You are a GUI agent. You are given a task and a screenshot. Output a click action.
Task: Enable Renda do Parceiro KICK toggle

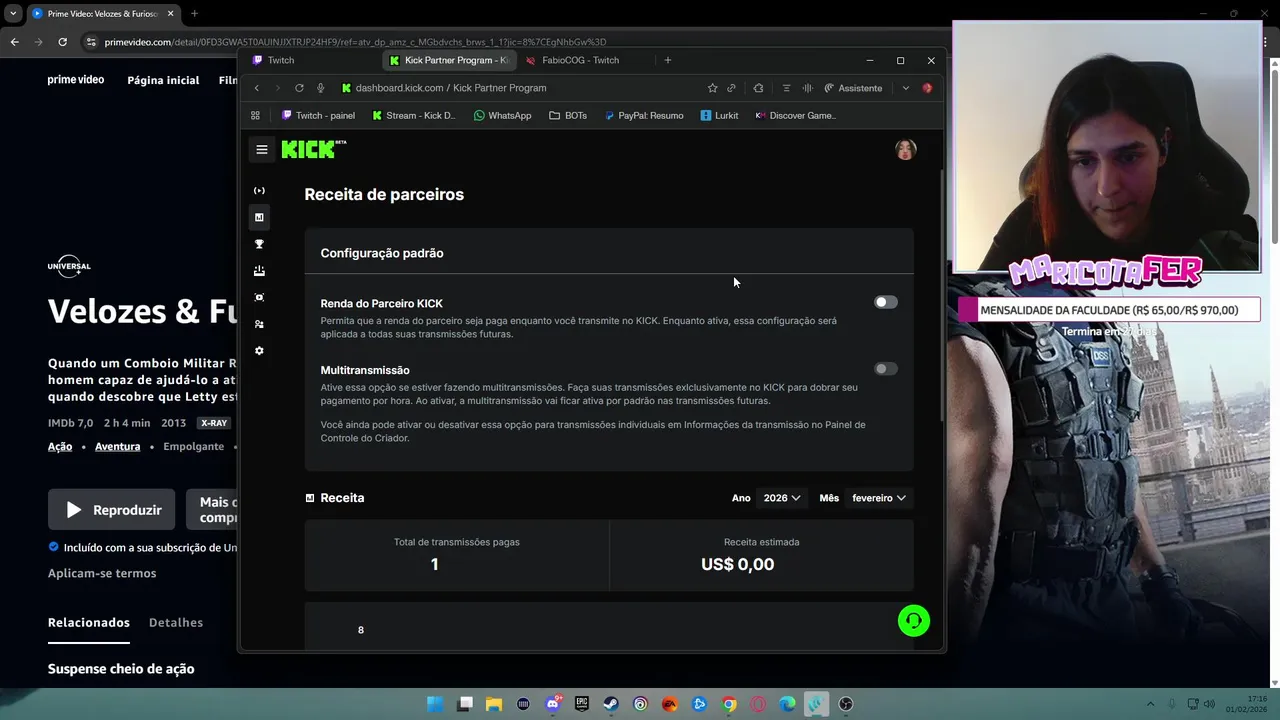click(886, 302)
